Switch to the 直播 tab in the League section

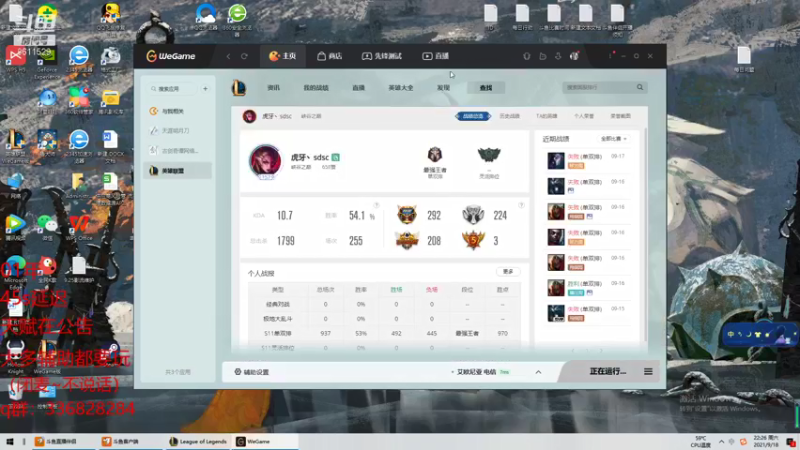(x=359, y=88)
